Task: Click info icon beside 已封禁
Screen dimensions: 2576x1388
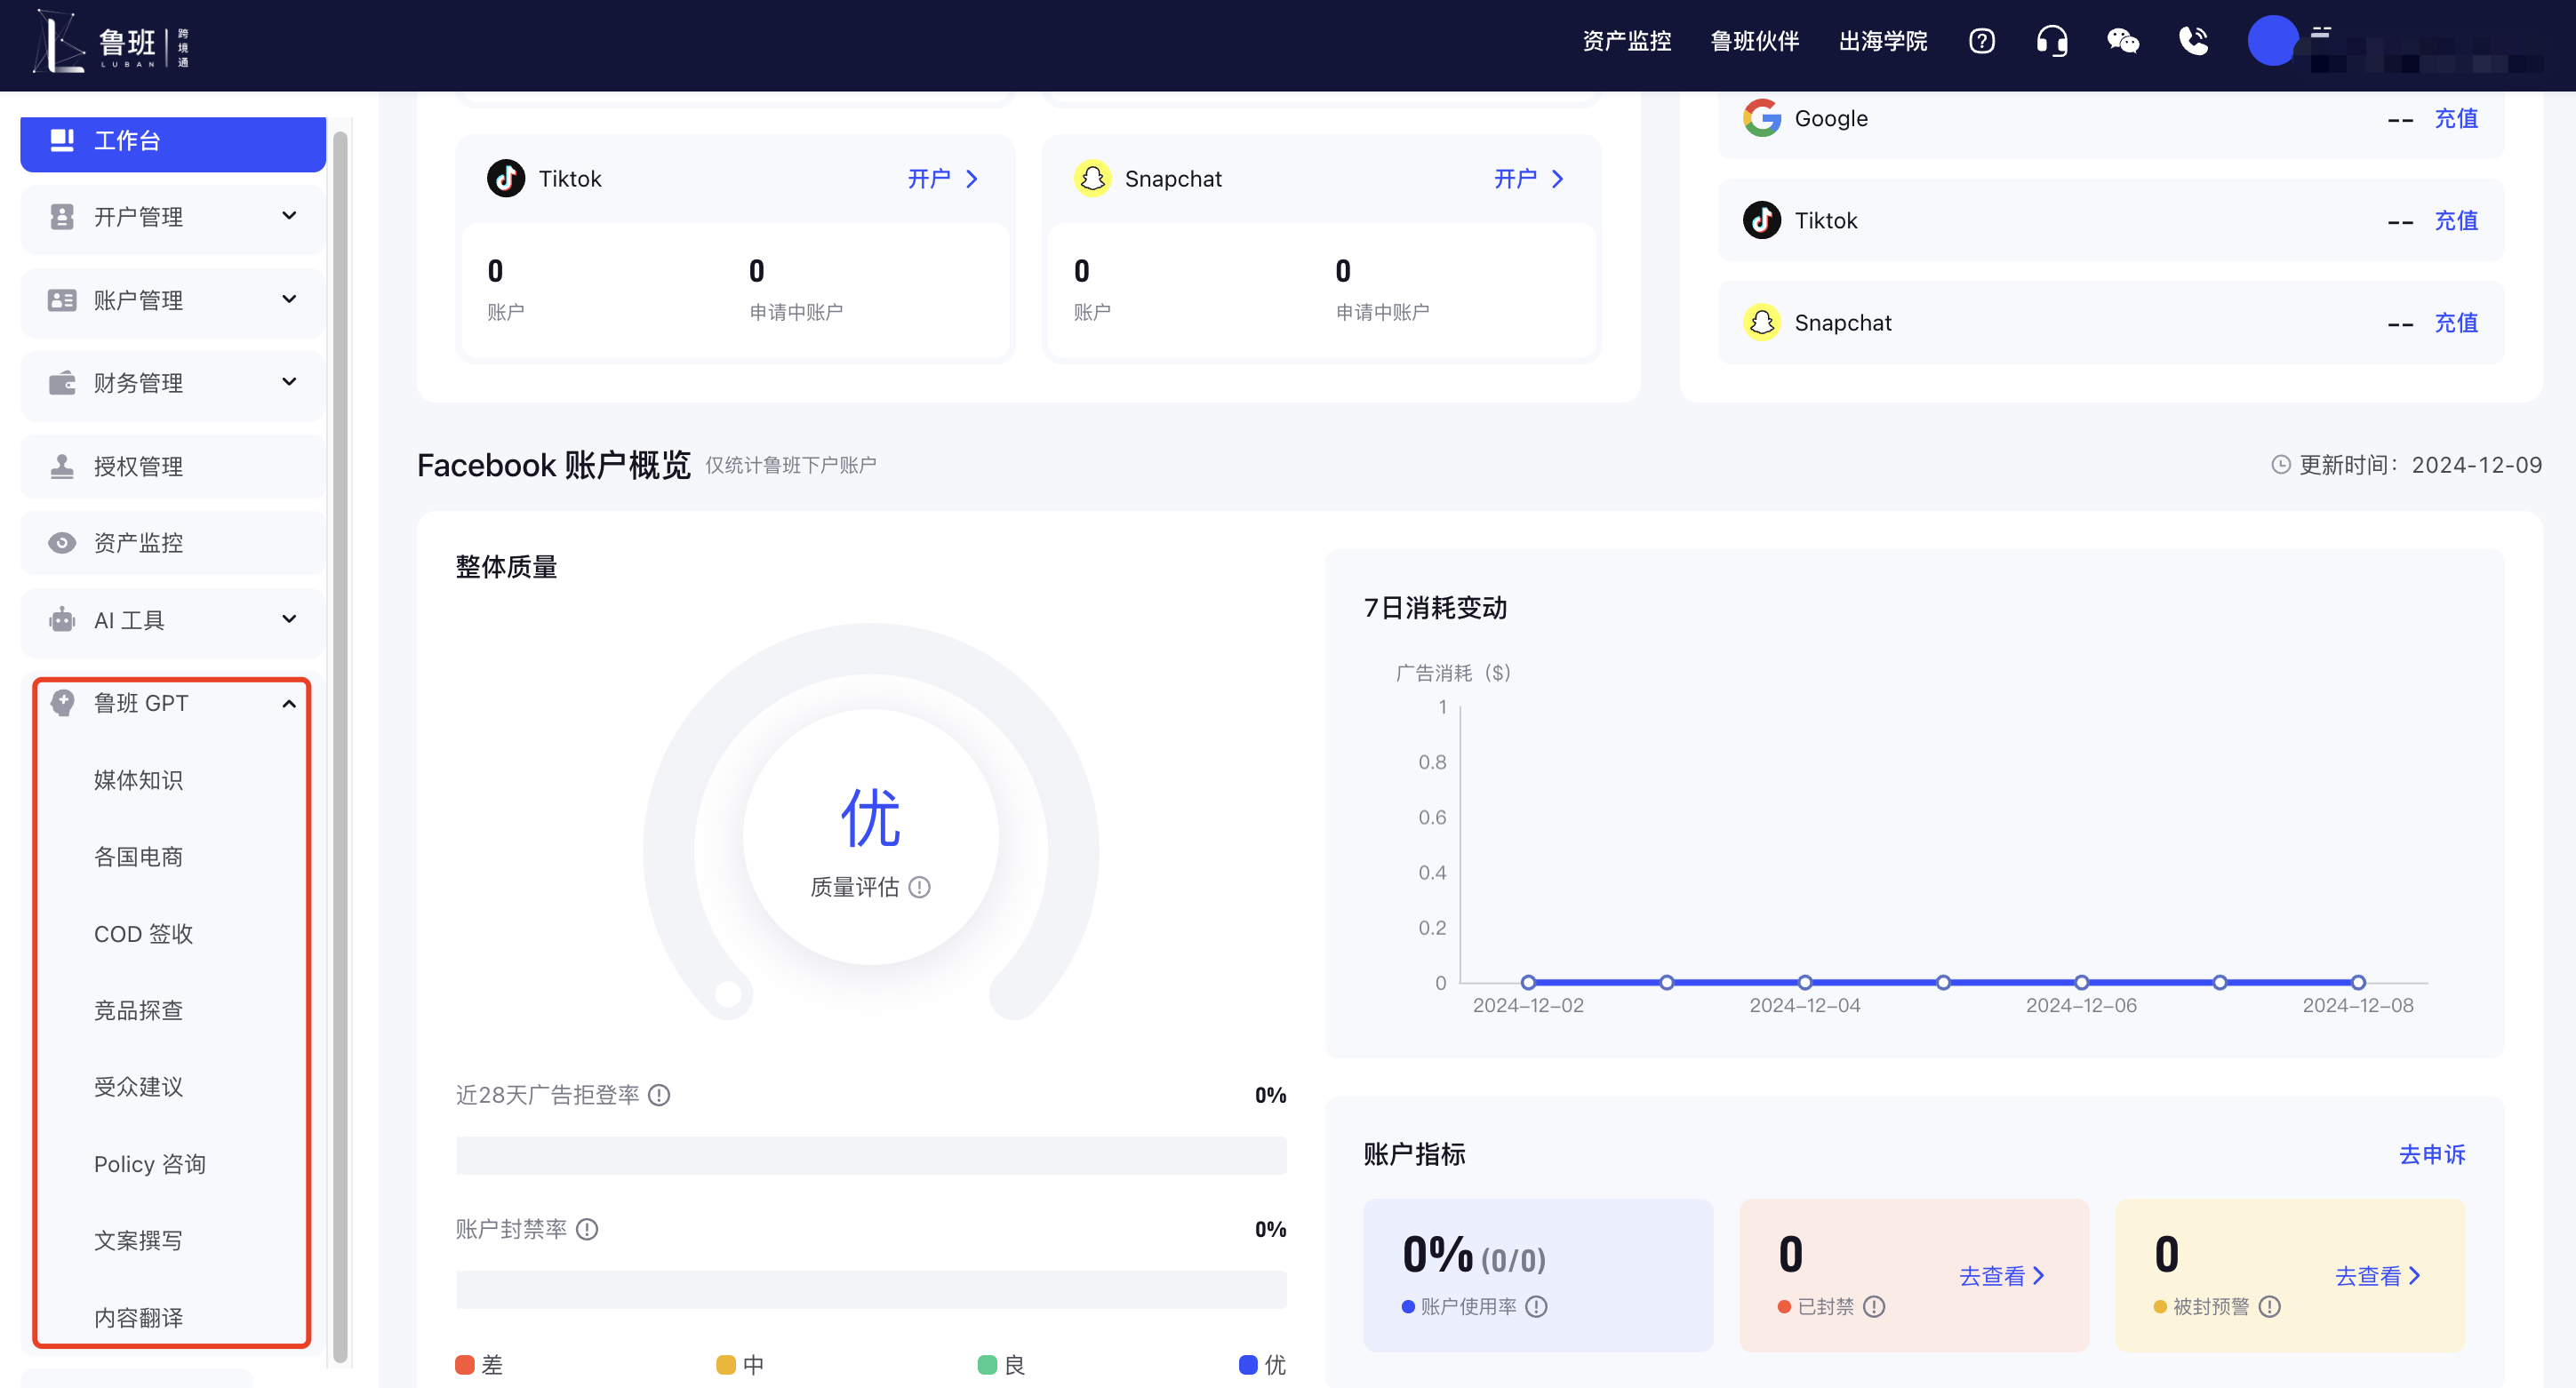Action: tap(1874, 1307)
